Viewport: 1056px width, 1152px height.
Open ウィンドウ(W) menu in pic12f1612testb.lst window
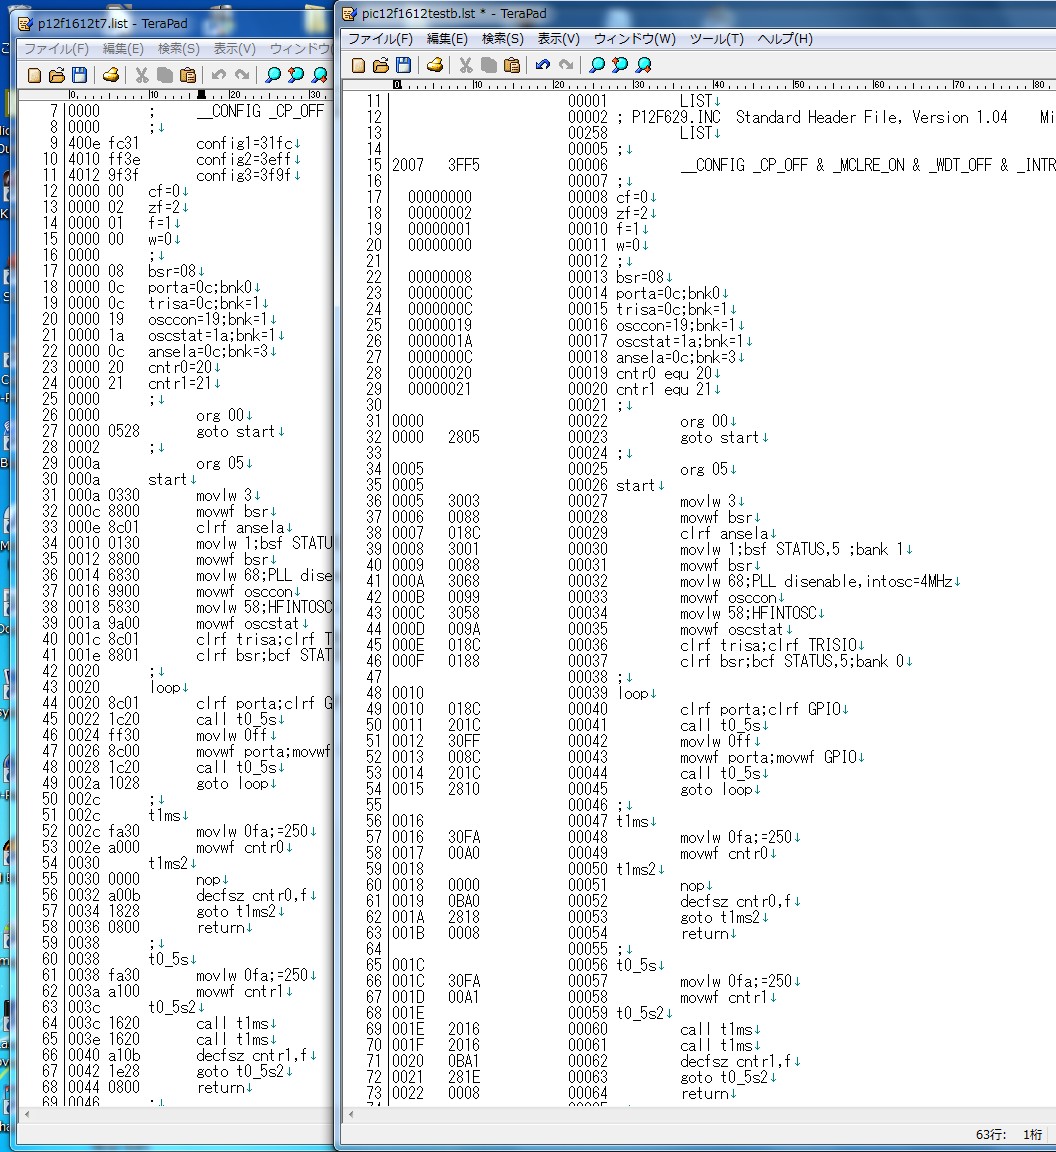point(634,39)
